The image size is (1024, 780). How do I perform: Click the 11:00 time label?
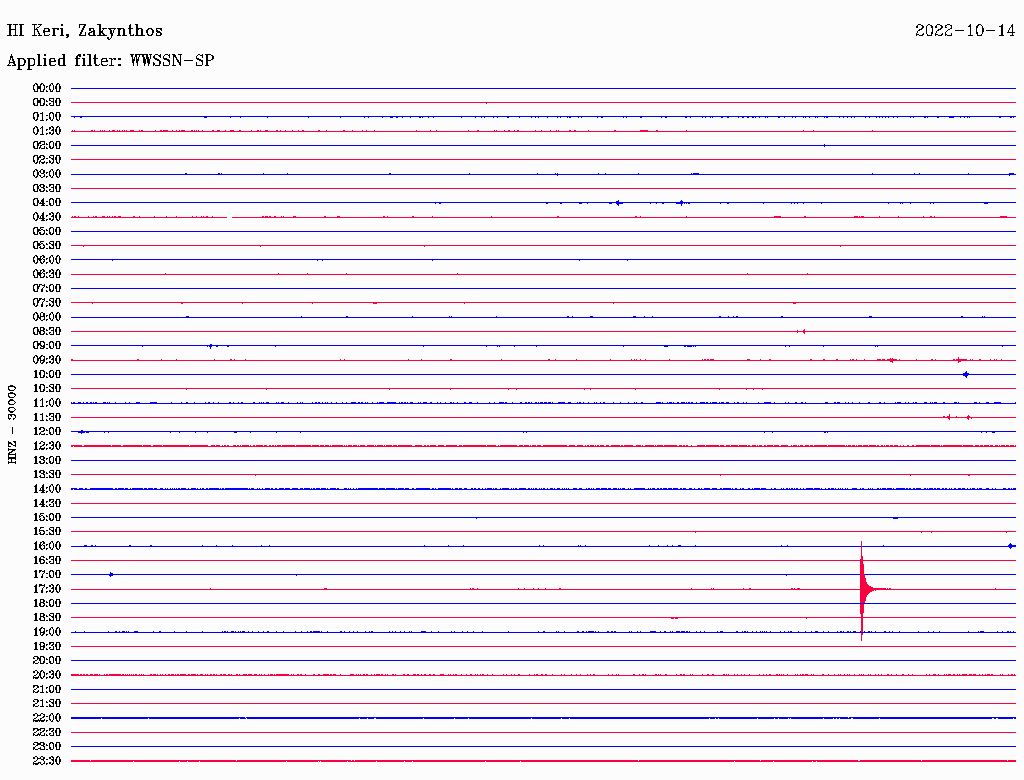tap(46, 403)
